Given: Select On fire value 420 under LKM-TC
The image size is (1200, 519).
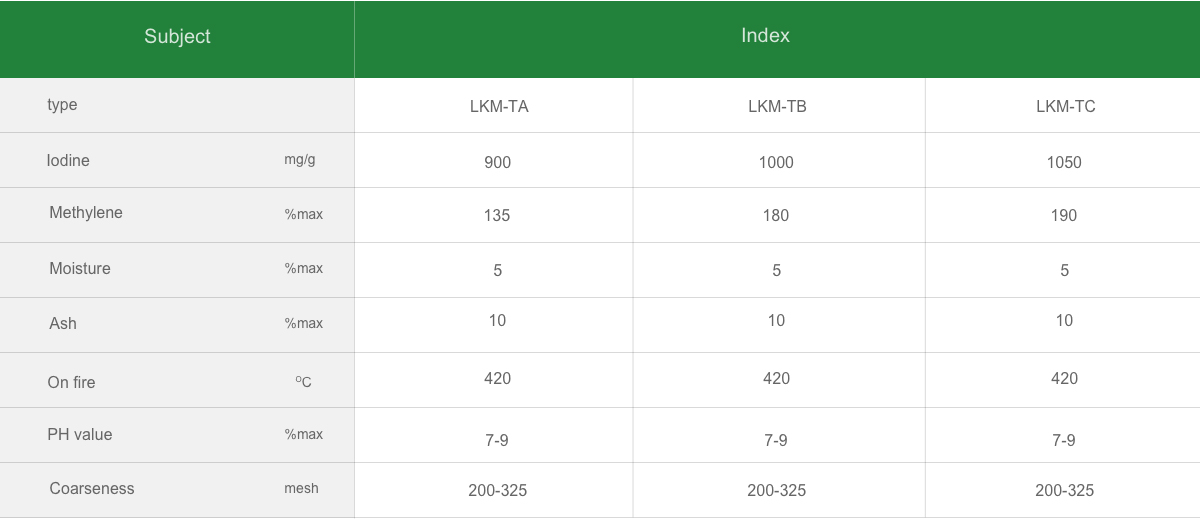Looking at the screenshot, I should tap(1064, 379).
